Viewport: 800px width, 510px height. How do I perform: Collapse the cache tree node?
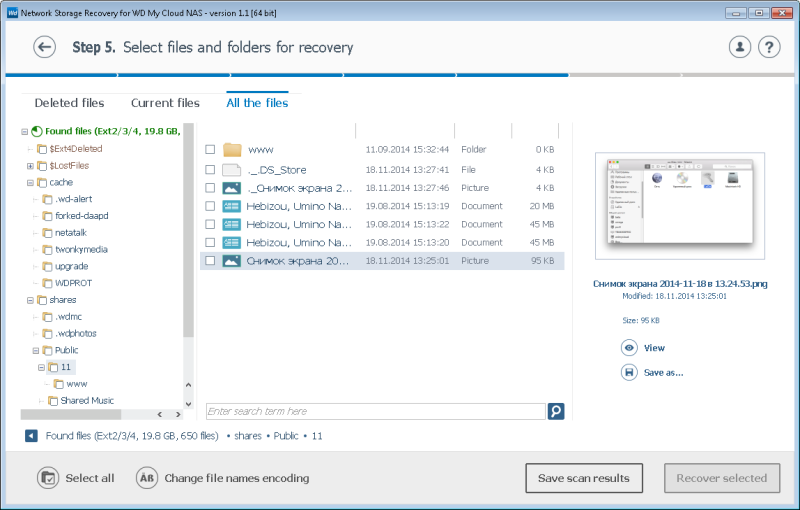(x=30, y=183)
